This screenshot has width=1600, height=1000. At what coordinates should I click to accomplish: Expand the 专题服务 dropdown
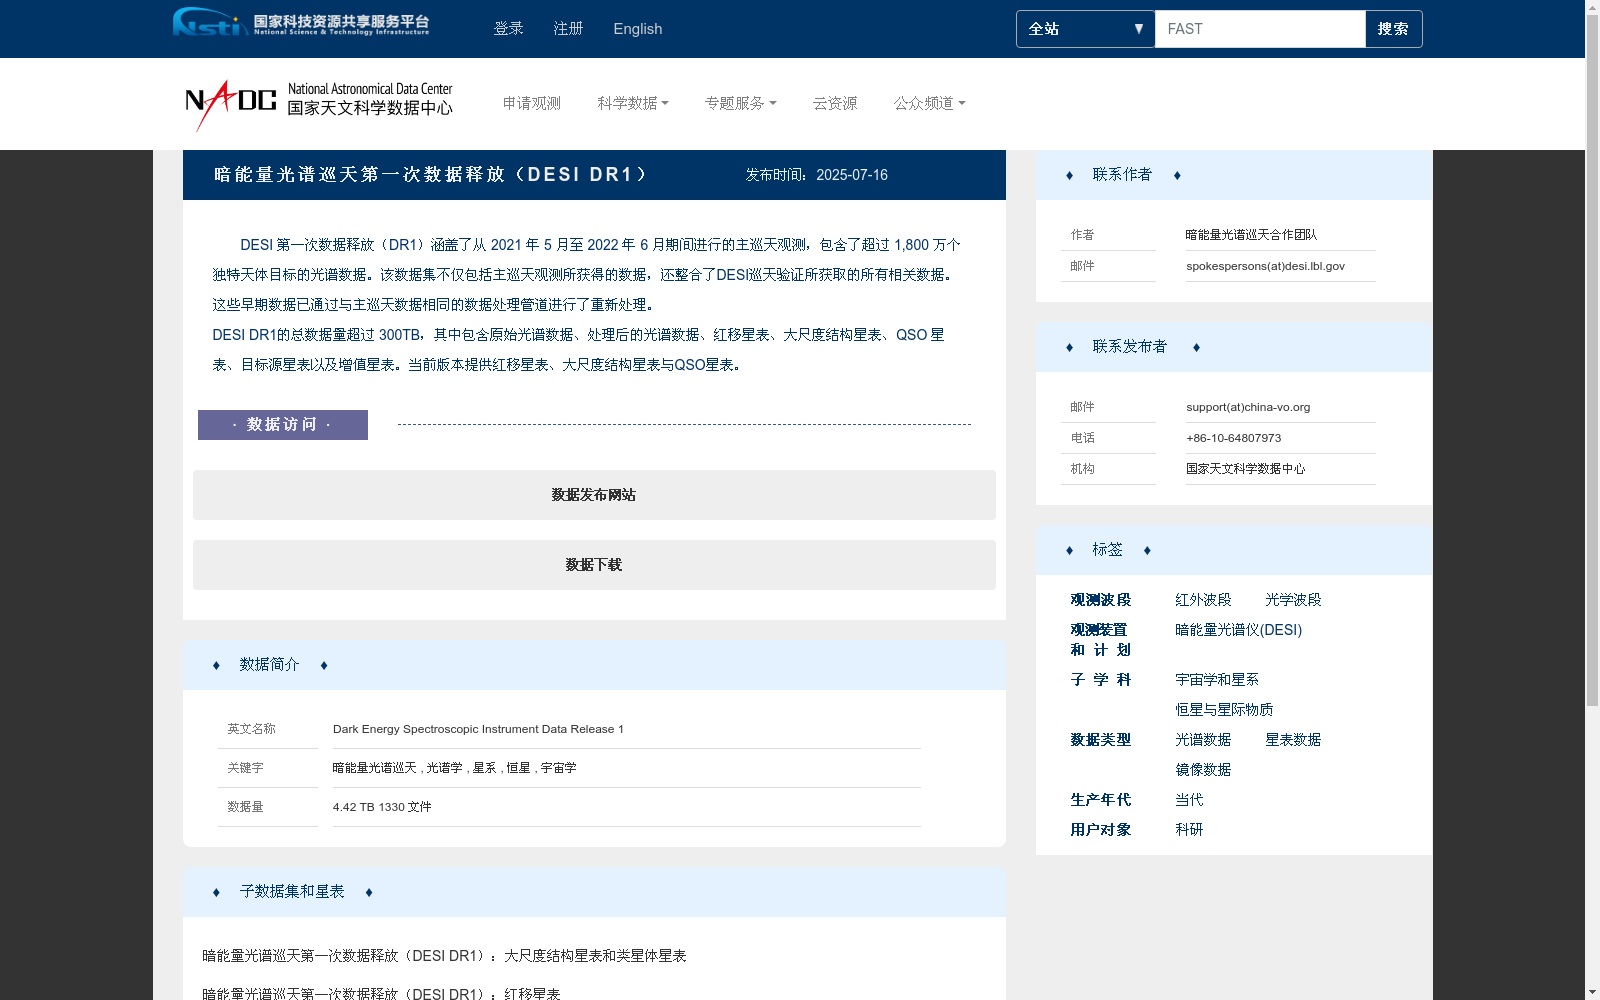pyautogui.click(x=740, y=103)
